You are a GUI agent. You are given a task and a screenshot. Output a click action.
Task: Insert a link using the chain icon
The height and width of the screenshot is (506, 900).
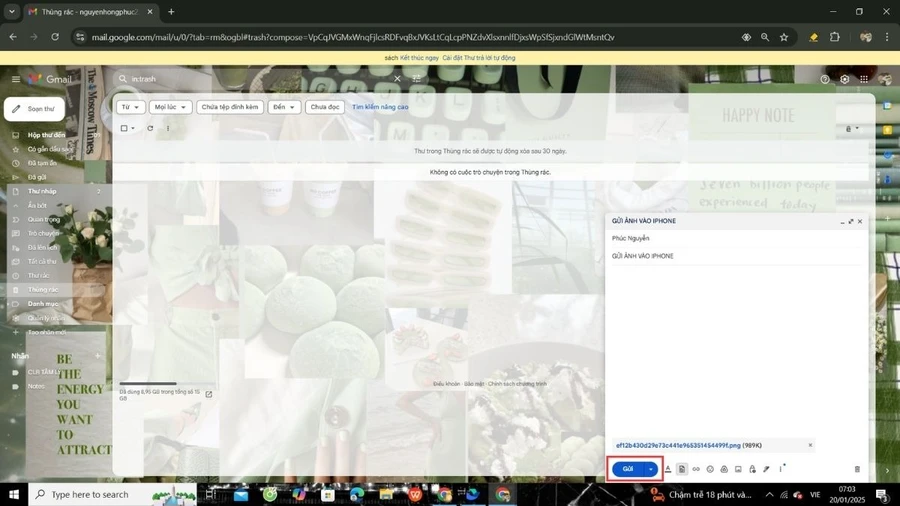click(x=696, y=469)
